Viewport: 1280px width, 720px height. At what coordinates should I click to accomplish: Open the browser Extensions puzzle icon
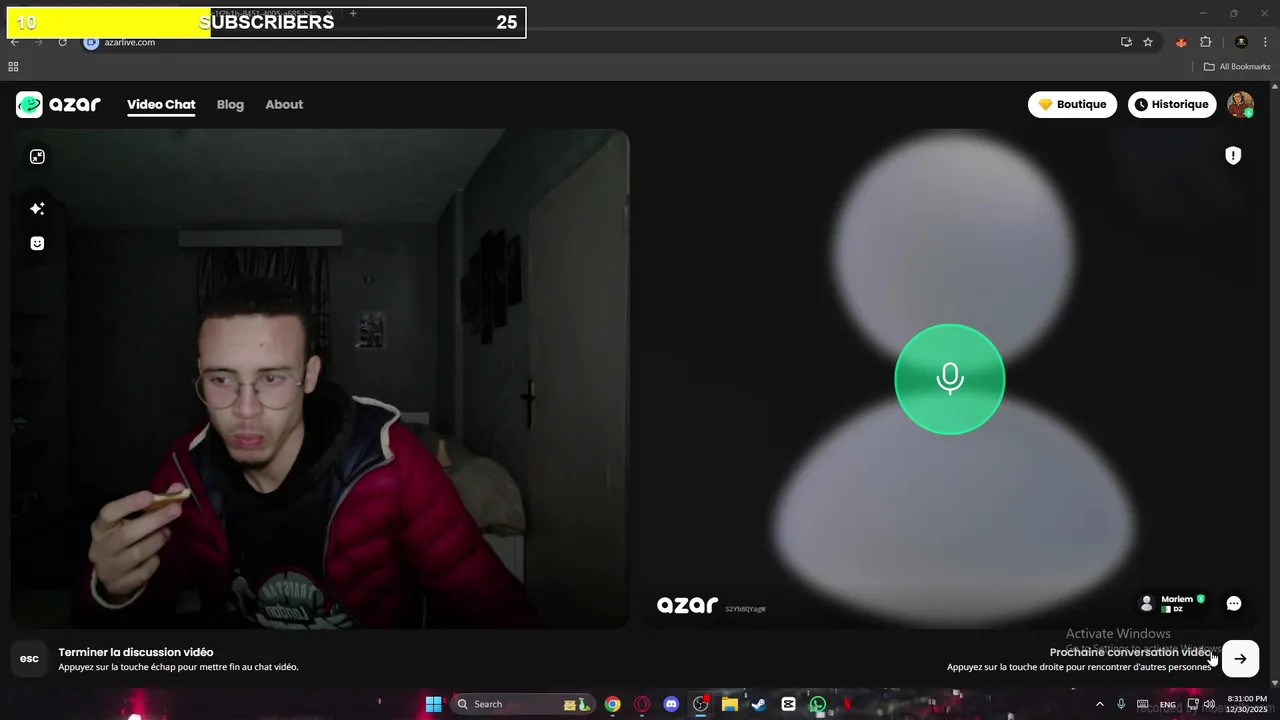(x=1205, y=42)
